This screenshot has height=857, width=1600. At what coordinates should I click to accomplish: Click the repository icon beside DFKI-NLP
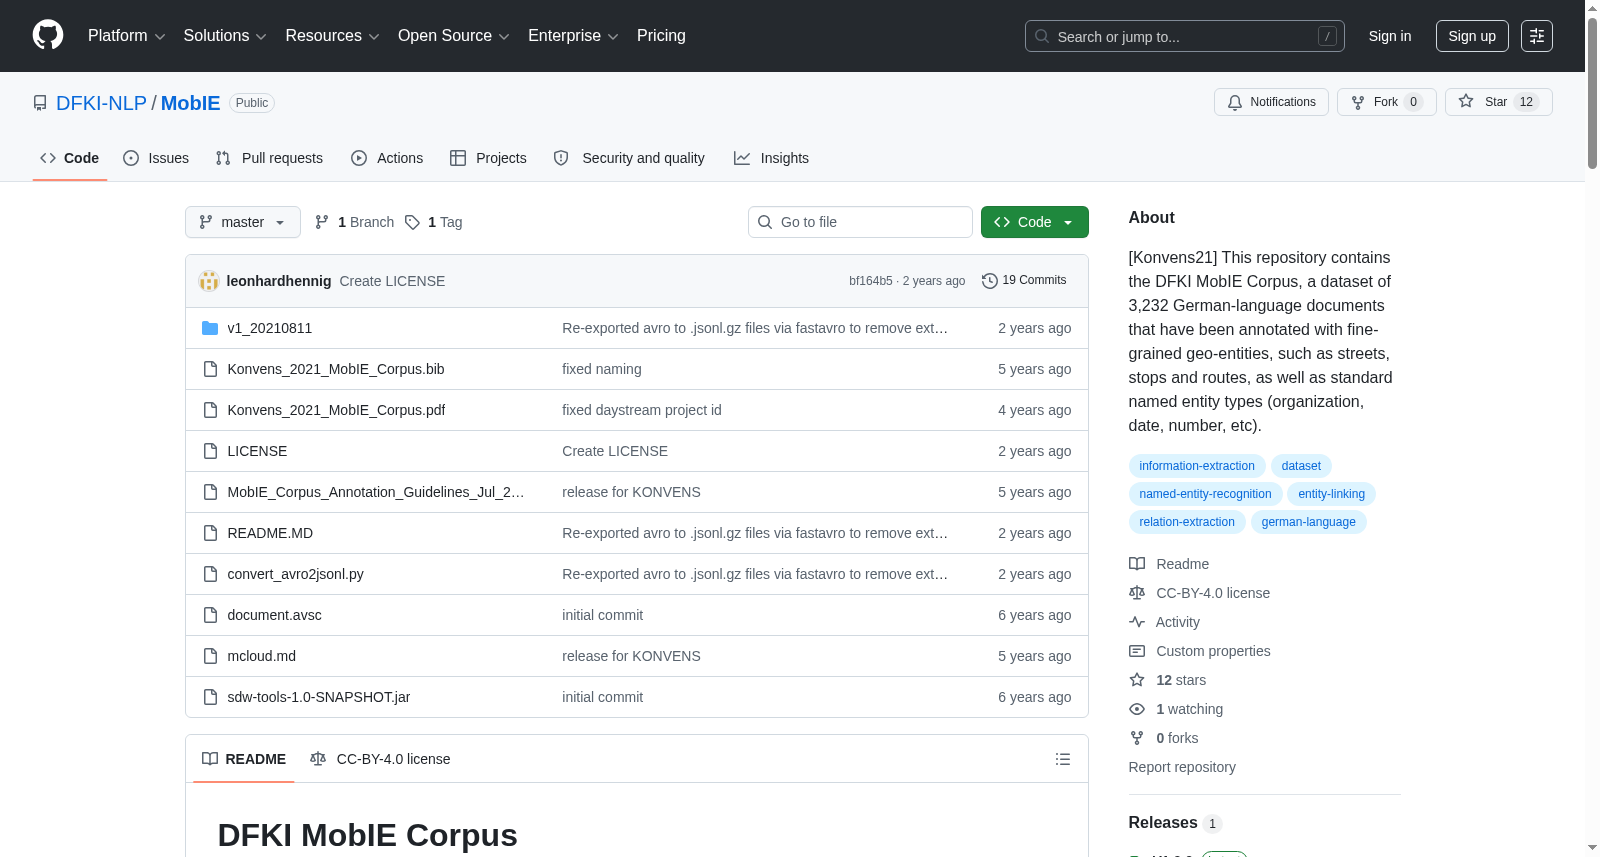click(40, 103)
